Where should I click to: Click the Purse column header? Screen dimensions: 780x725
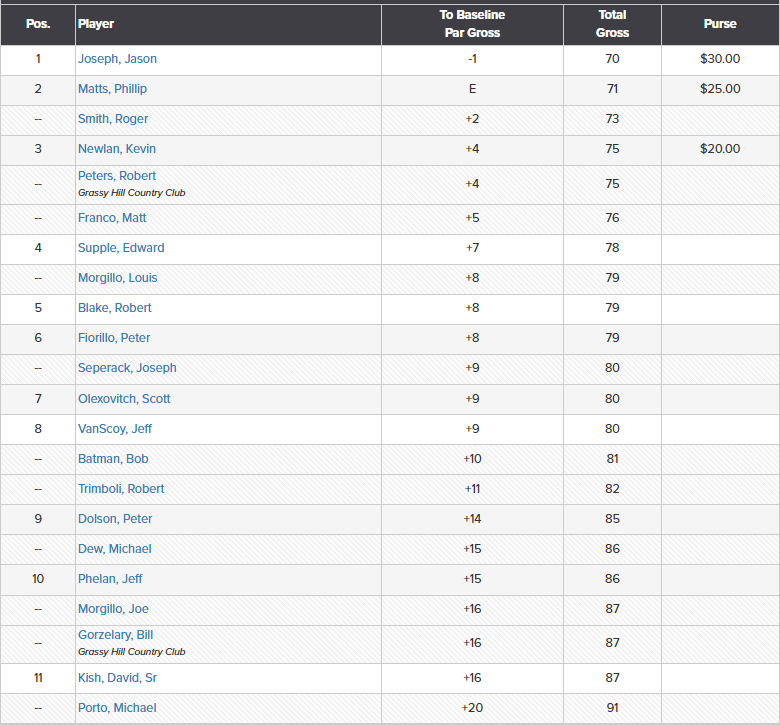pyautogui.click(x=720, y=24)
